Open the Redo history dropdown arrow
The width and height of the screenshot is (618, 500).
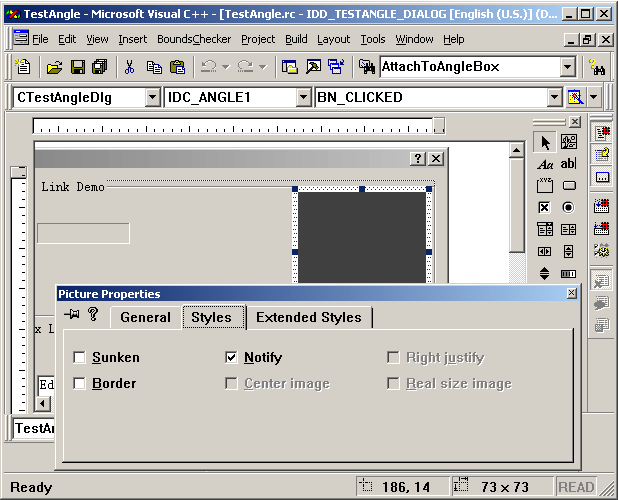click(x=262, y=67)
